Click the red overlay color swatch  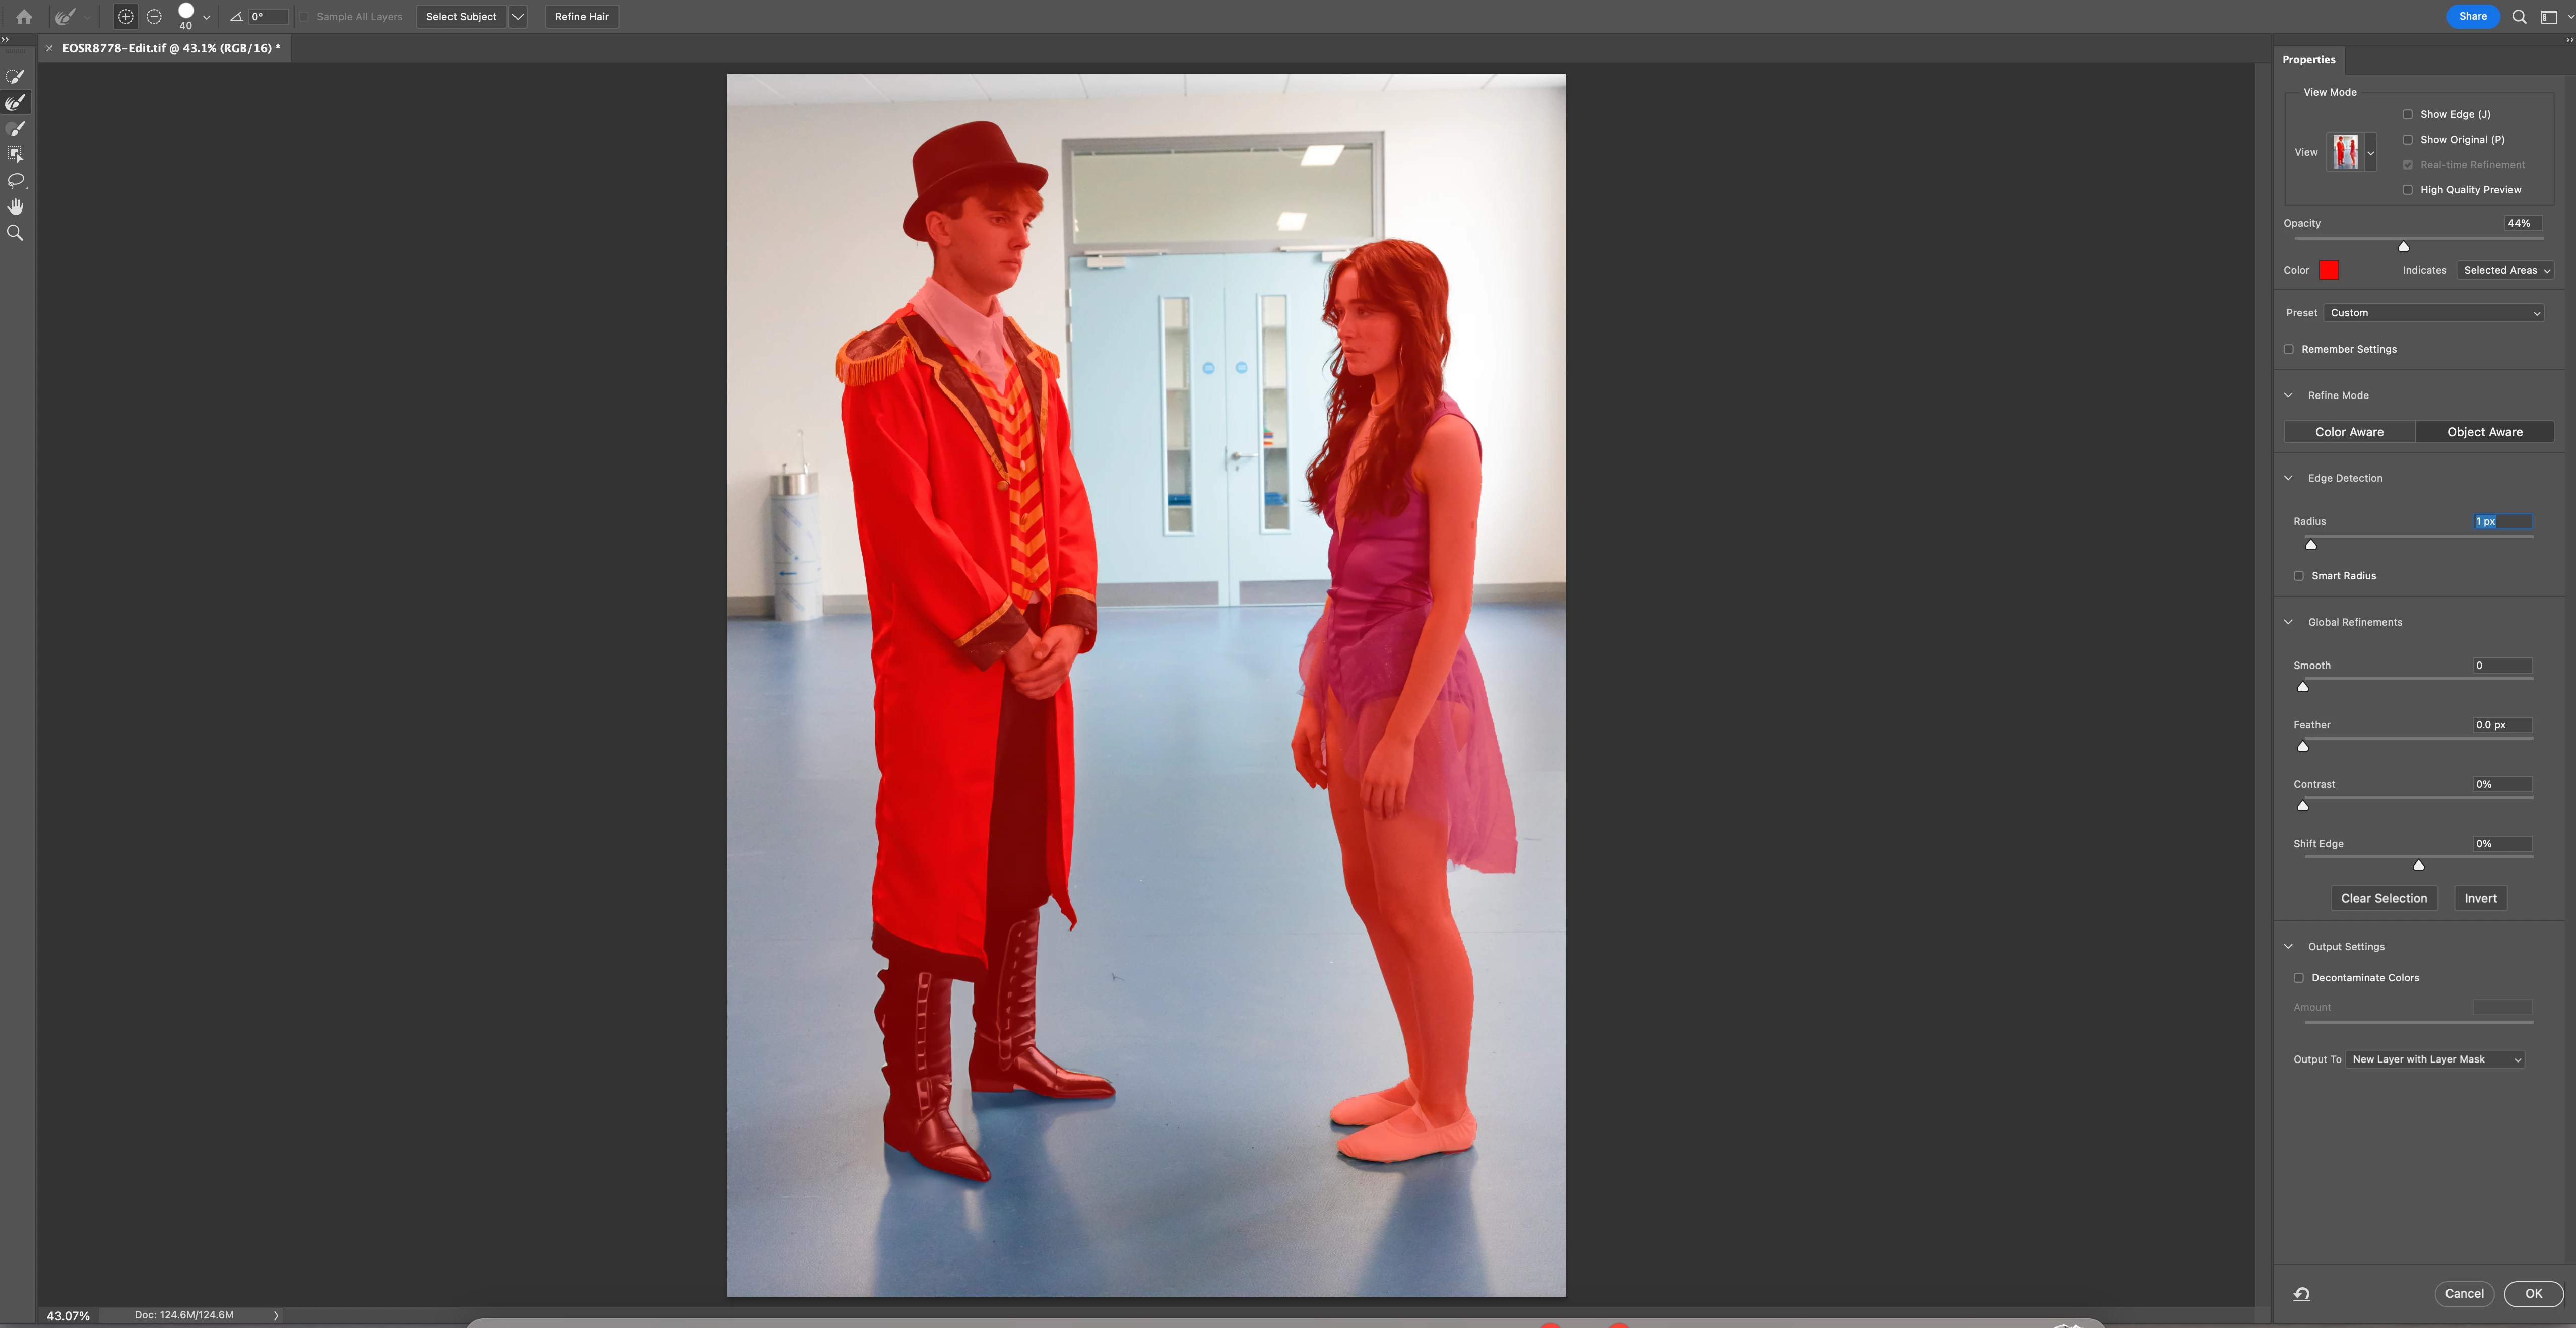[x=2329, y=270]
